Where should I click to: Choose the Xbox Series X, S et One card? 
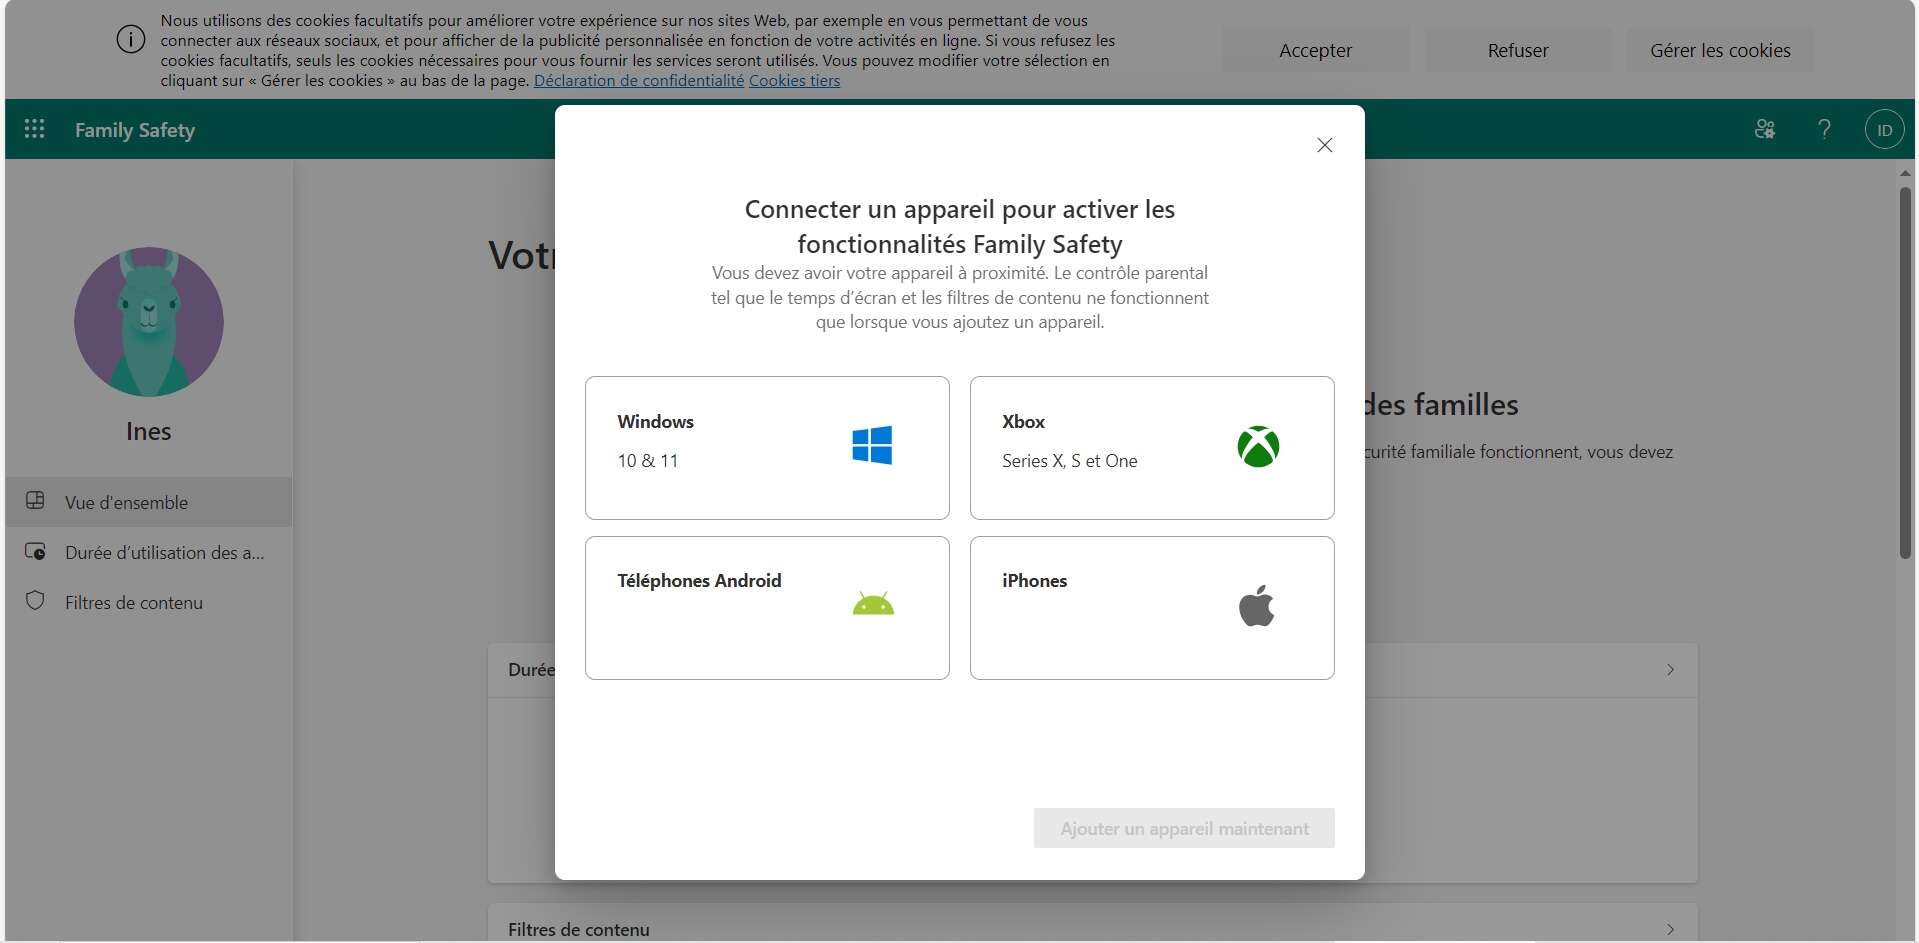pos(1152,448)
